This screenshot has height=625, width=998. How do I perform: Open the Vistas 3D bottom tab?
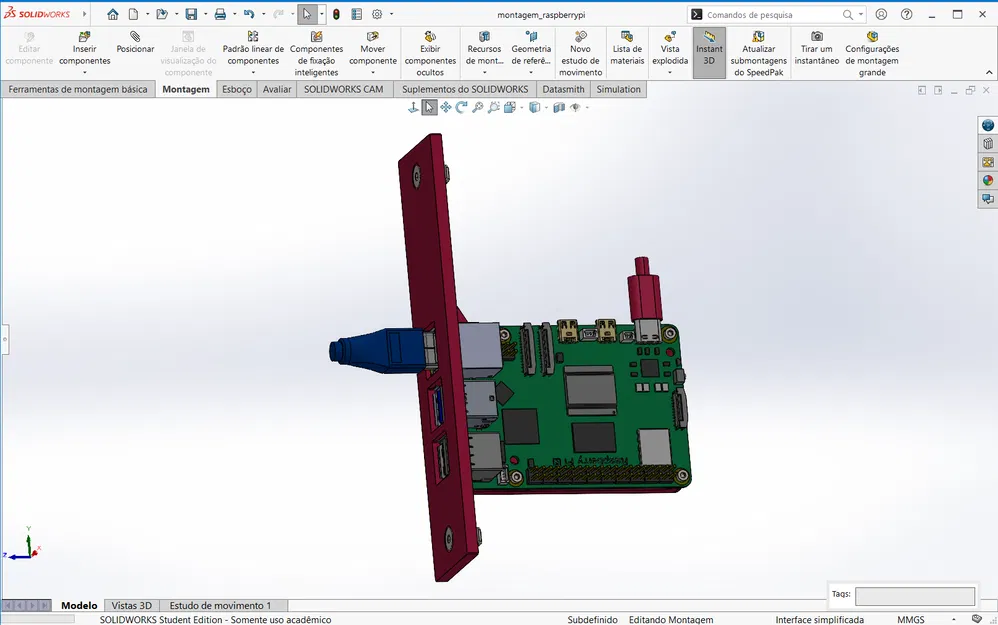tap(132, 605)
